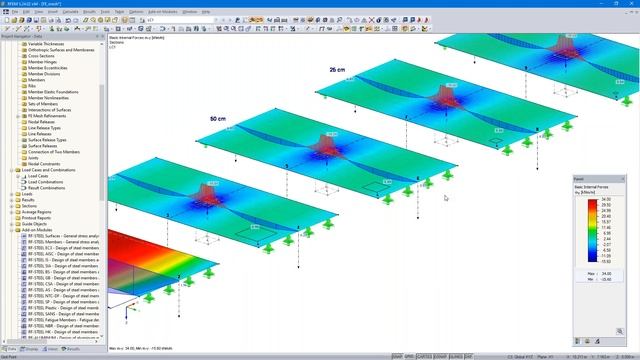This screenshot has width=640, height=360.
Task: Click the New file icon in toolbar
Action: click(7, 20)
